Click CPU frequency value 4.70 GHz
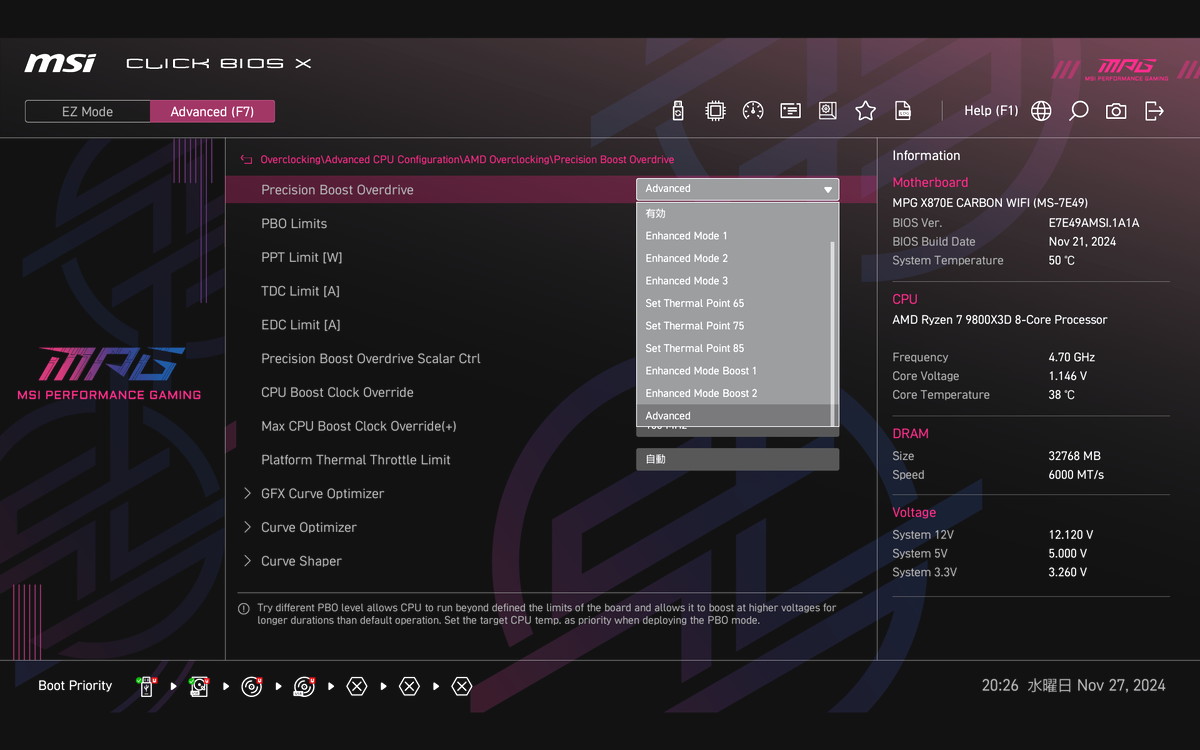 tap(1071, 357)
